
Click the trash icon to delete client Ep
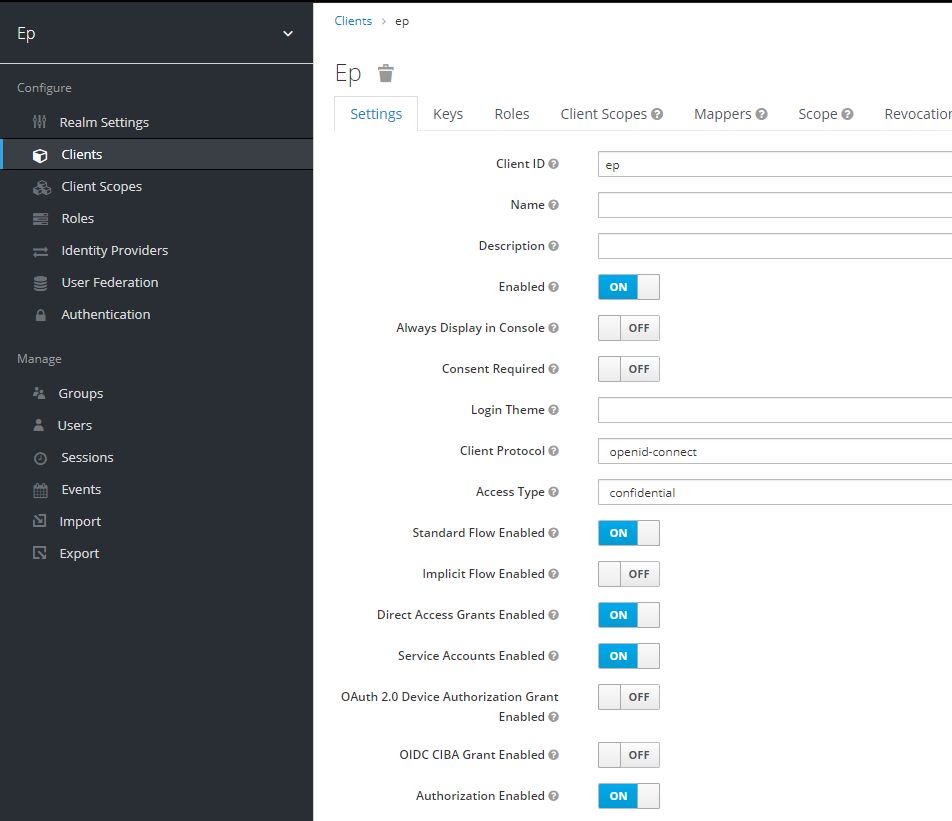[386, 73]
